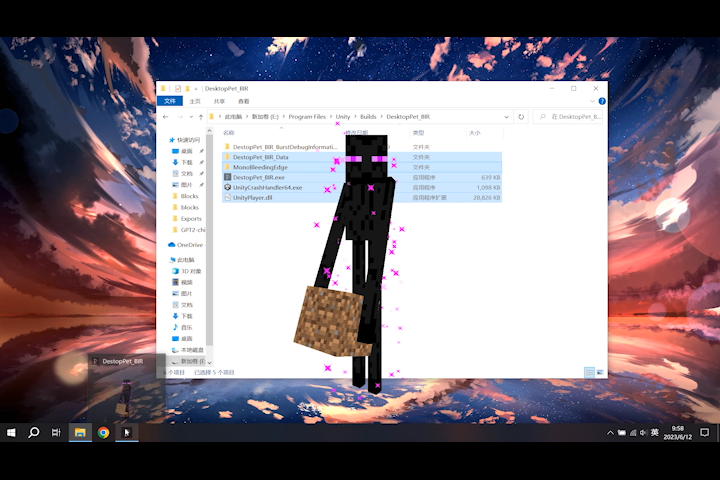This screenshot has height=480, width=720.
Task: Go to Unity in the address breadcrumb
Action: click(x=343, y=117)
